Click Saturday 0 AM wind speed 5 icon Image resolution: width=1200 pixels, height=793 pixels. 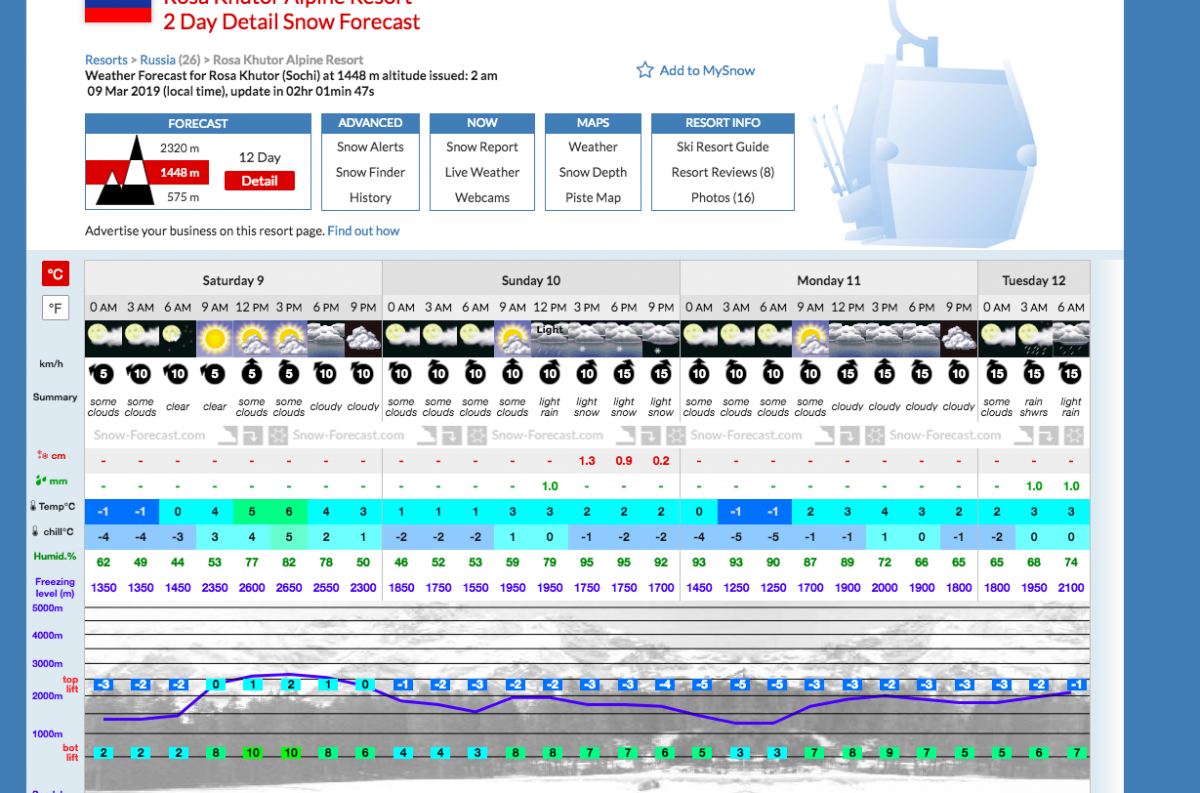(x=103, y=374)
